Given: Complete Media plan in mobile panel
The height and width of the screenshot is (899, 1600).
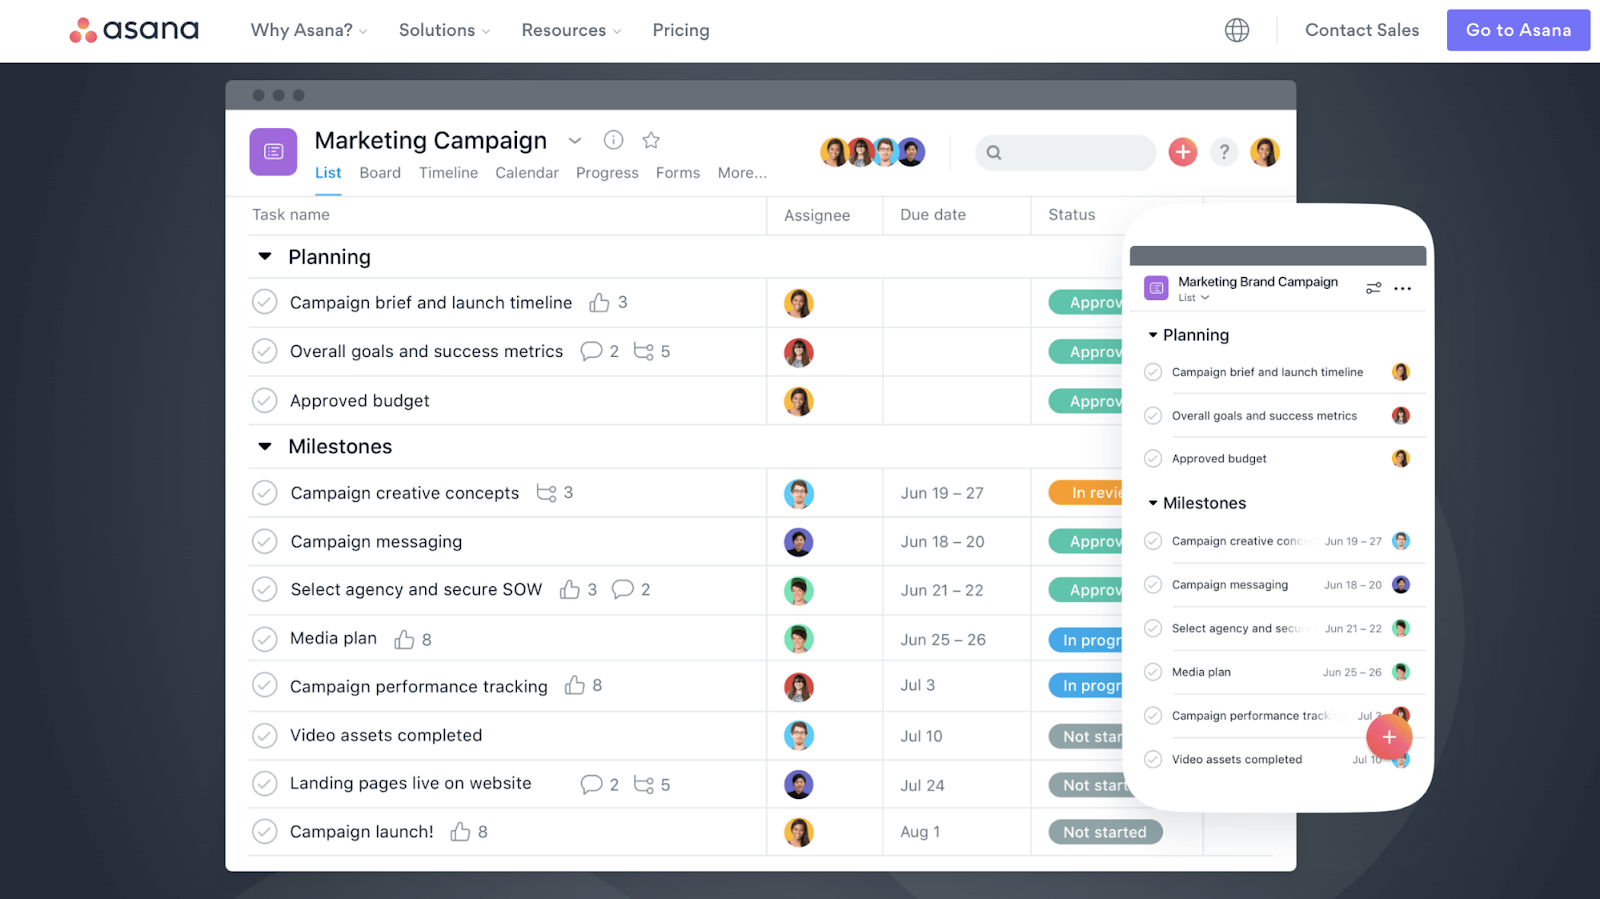Looking at the screenshot, I should tap(1153, 672).
